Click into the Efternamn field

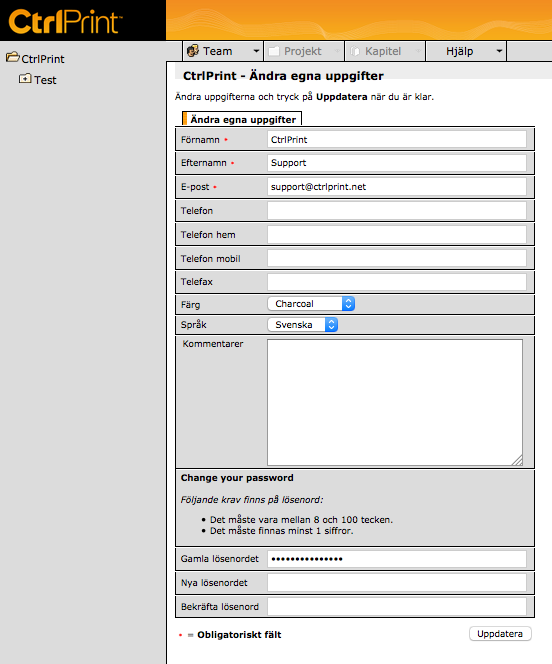coord(397,163)
